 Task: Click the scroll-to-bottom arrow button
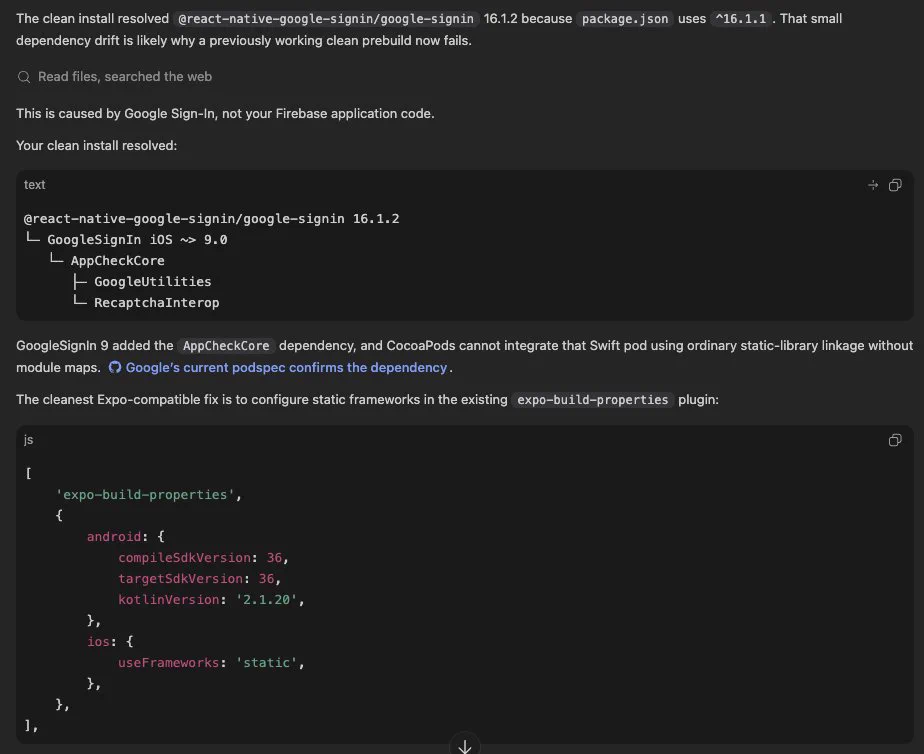coord(464,746)
